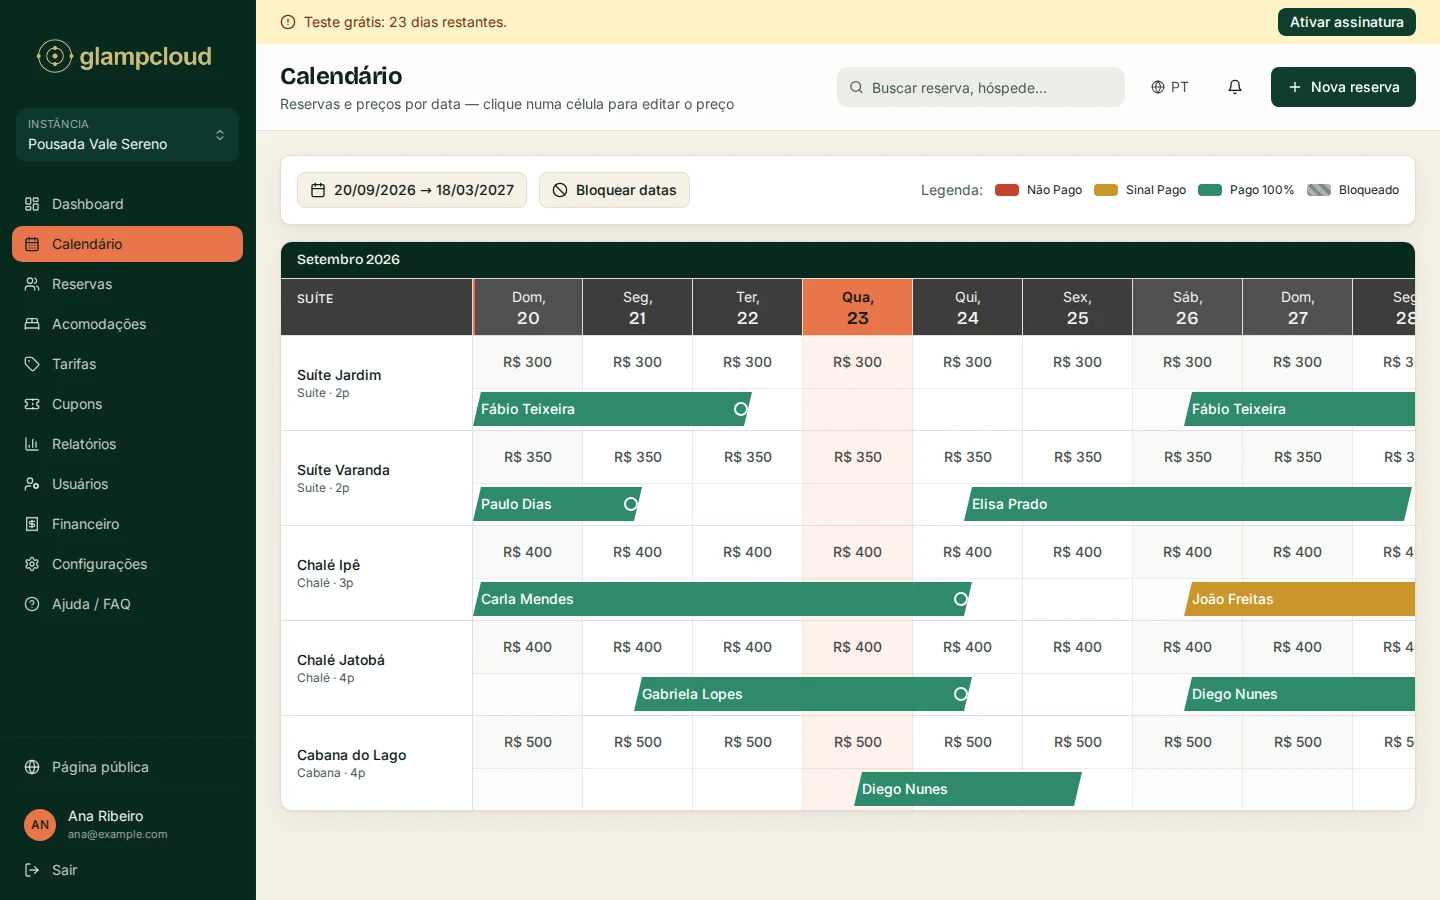
Task: Open the notifications bell
Action: 1235,87
